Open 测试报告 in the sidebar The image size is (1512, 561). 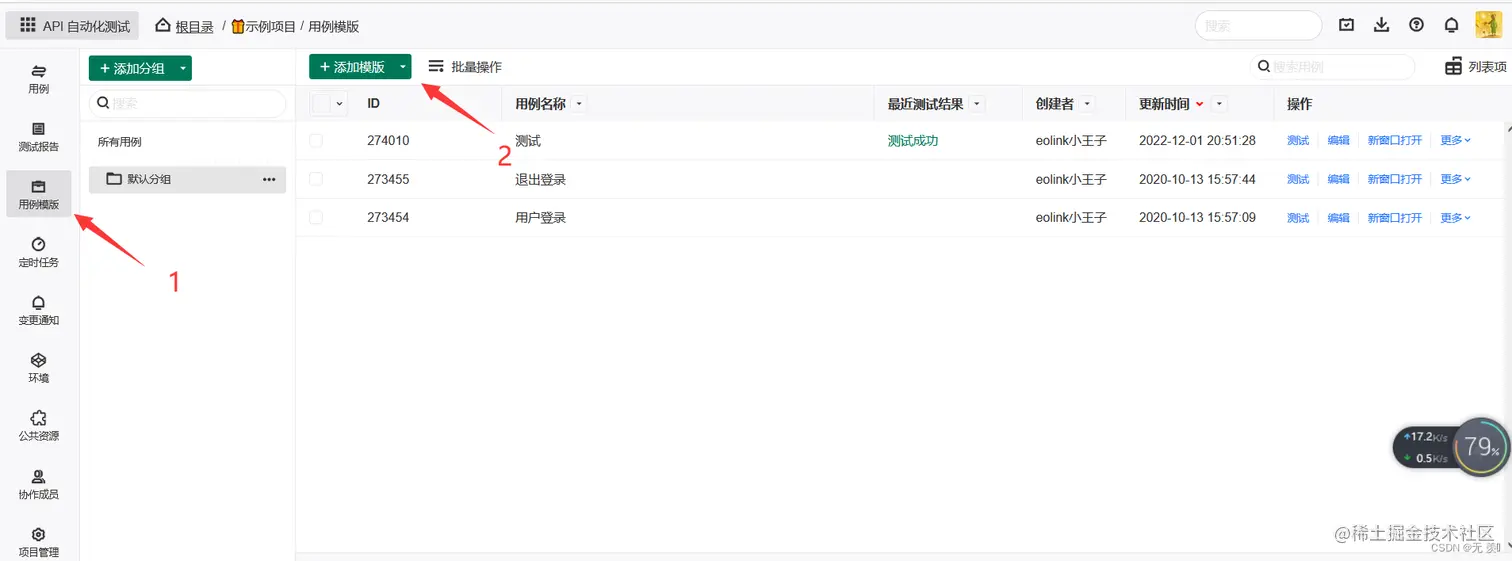point(39,138)
